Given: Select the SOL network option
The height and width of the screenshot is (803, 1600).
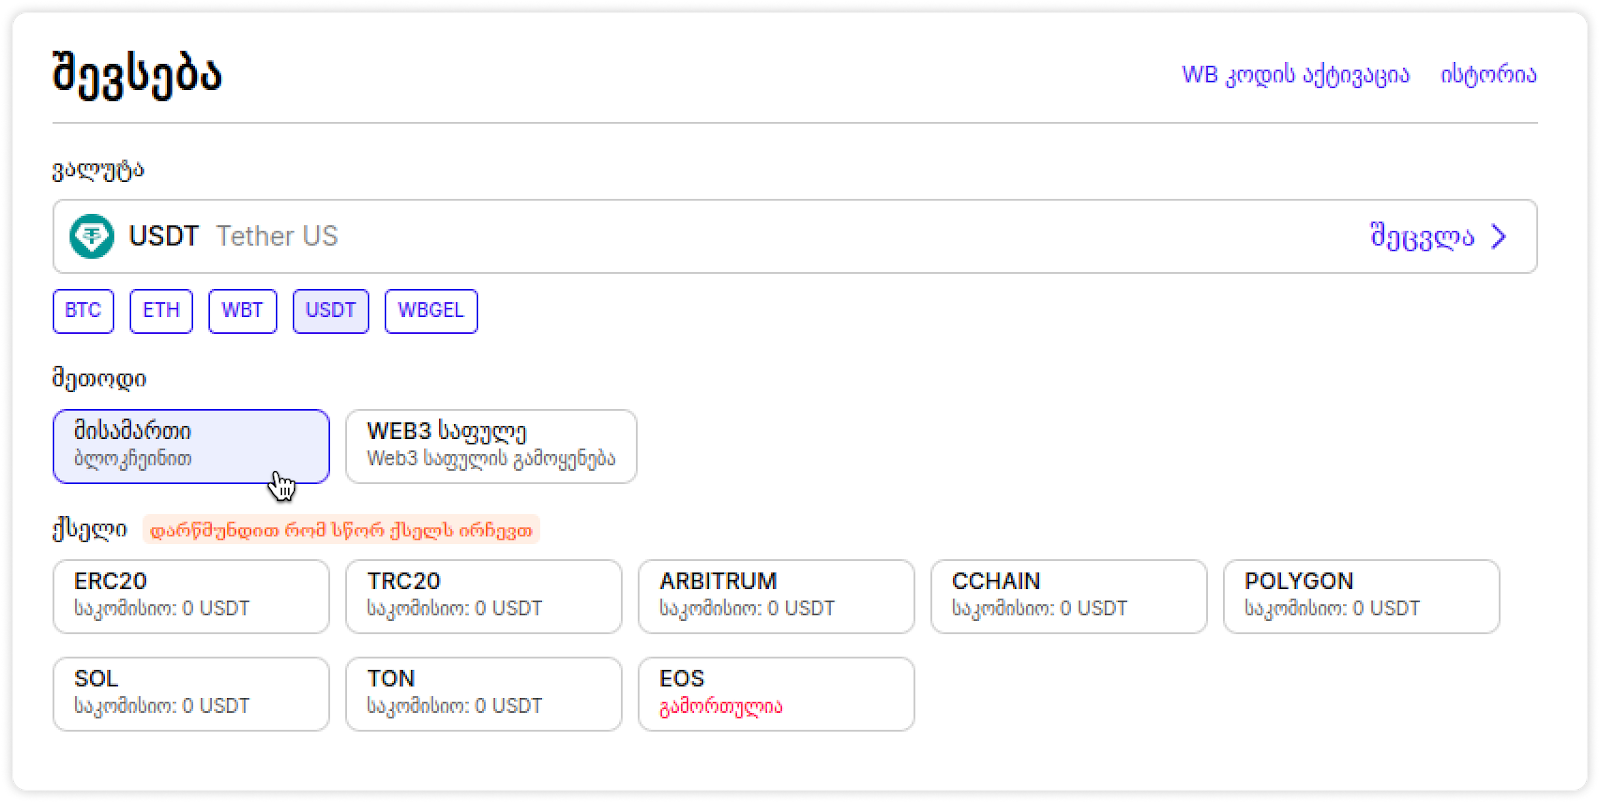Looking at the screenshot, I should 191,694.
